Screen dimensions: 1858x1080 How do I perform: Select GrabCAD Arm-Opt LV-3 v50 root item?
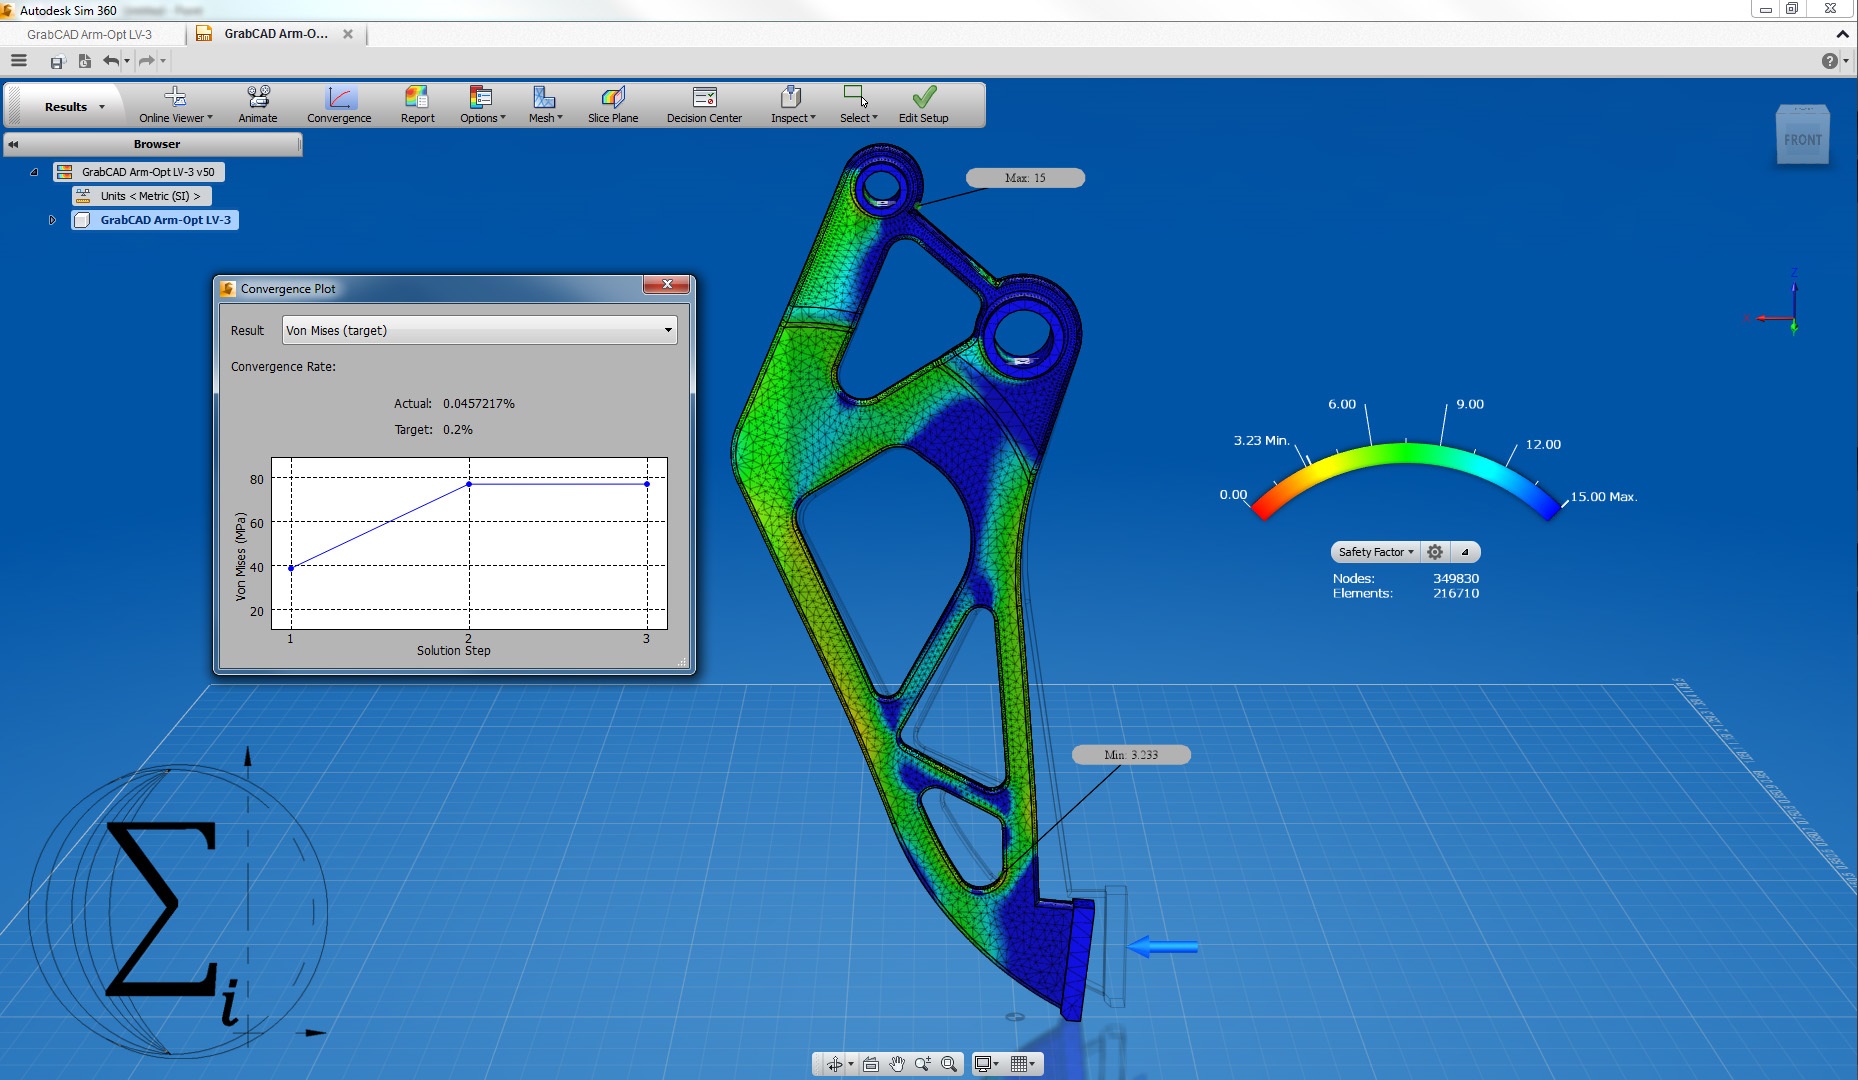point(139,172)
